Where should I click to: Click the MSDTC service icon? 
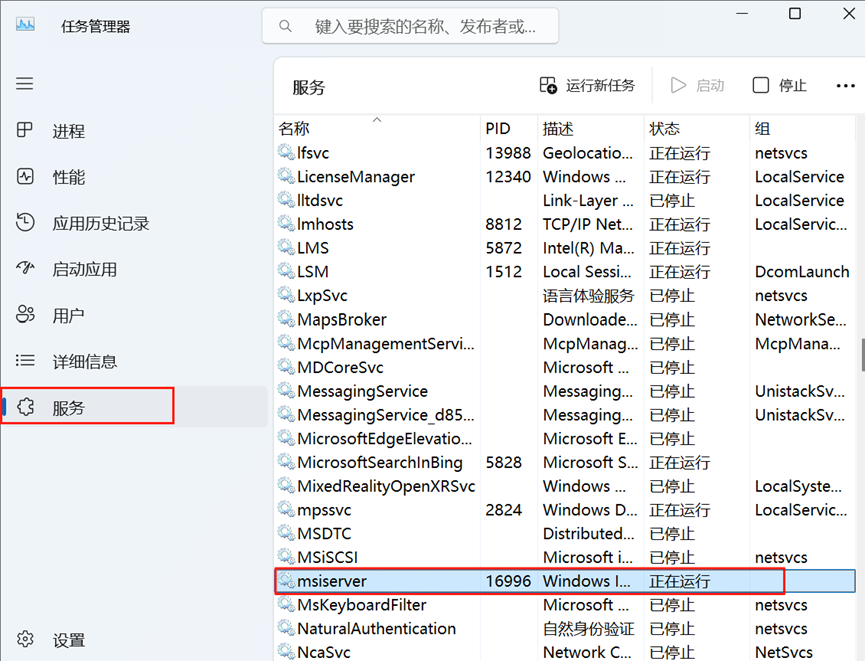click(286, 532)
